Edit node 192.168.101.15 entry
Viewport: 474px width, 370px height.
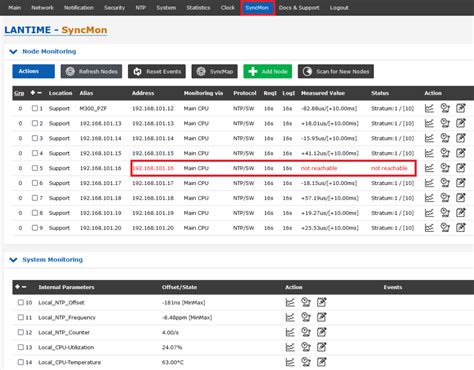click(x=461, y=153)
